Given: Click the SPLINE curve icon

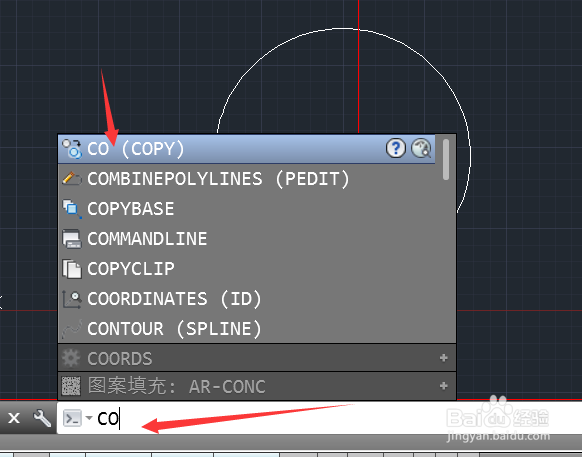Looking at the screenshot, I should pyautogui.click(x=72, y=329).
